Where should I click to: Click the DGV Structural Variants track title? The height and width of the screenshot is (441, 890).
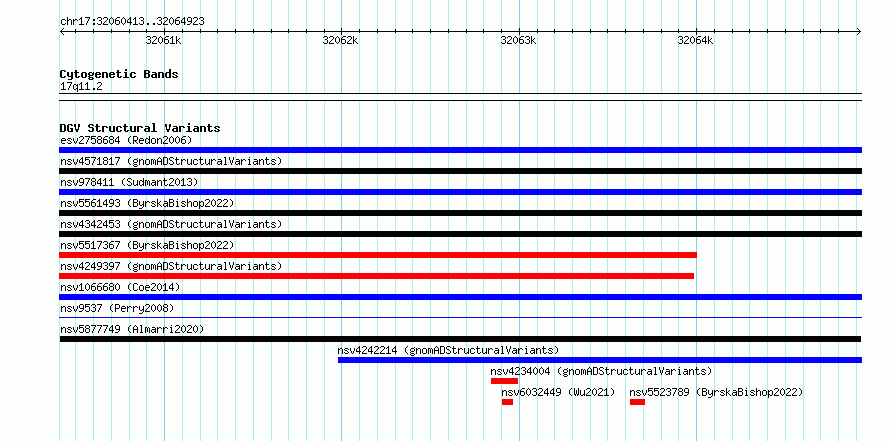pyautogui.click(x=140, y=128)
